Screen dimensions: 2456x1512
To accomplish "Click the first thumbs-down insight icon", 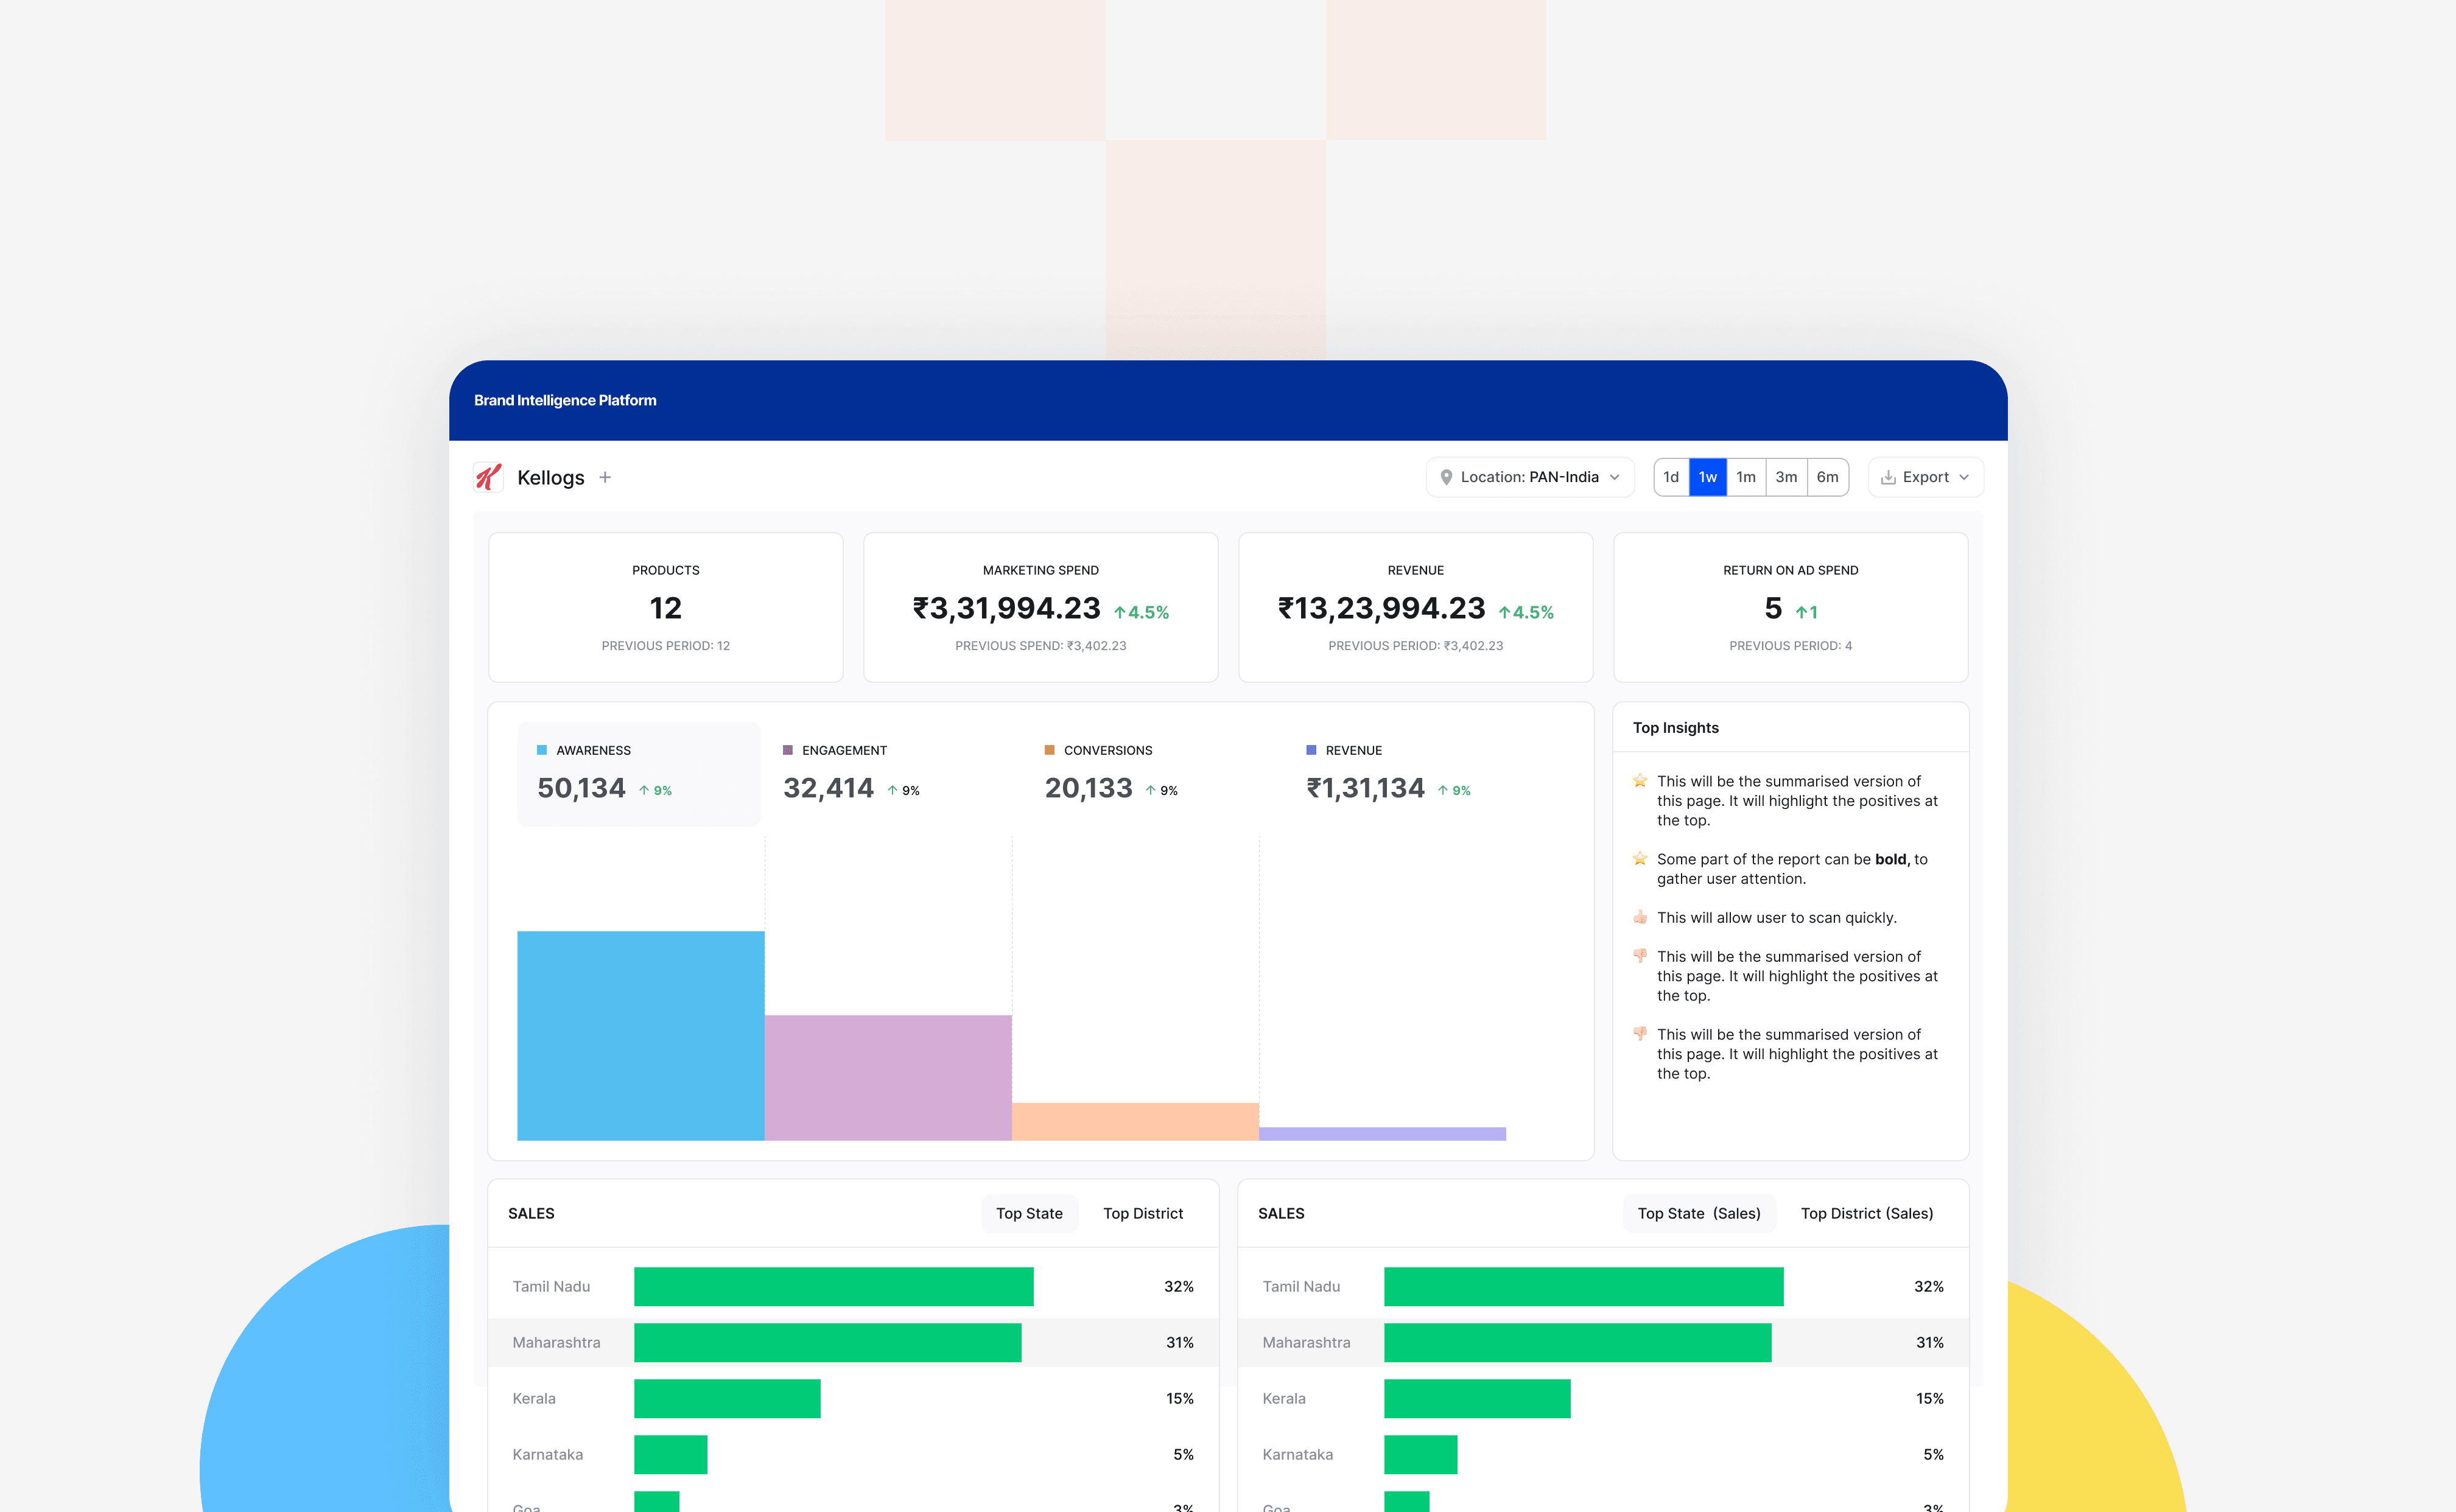I will (x=1640, y=956).
